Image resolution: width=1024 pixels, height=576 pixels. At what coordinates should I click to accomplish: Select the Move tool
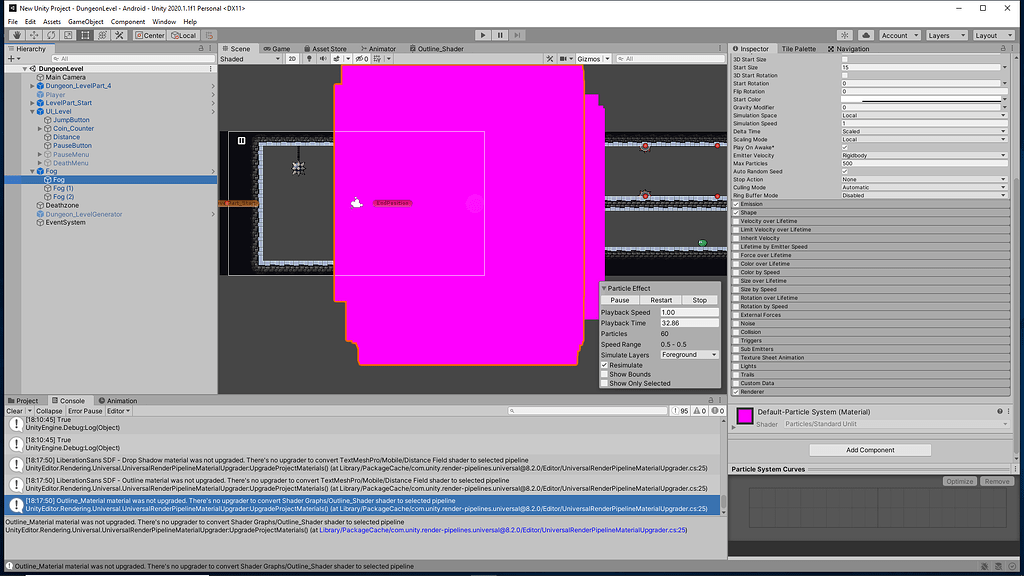point(32,36)
